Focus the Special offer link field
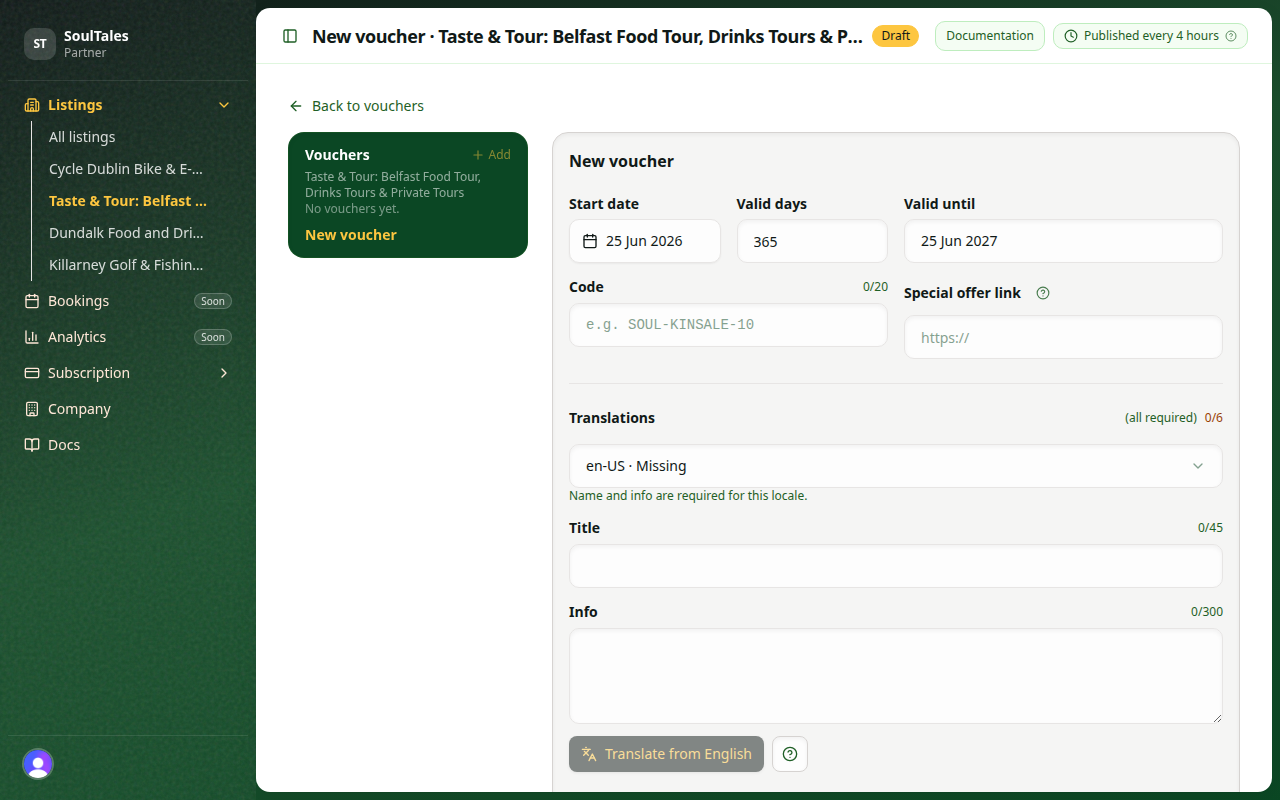Screen dimensions: 1280x800 tap(1063, 337)
